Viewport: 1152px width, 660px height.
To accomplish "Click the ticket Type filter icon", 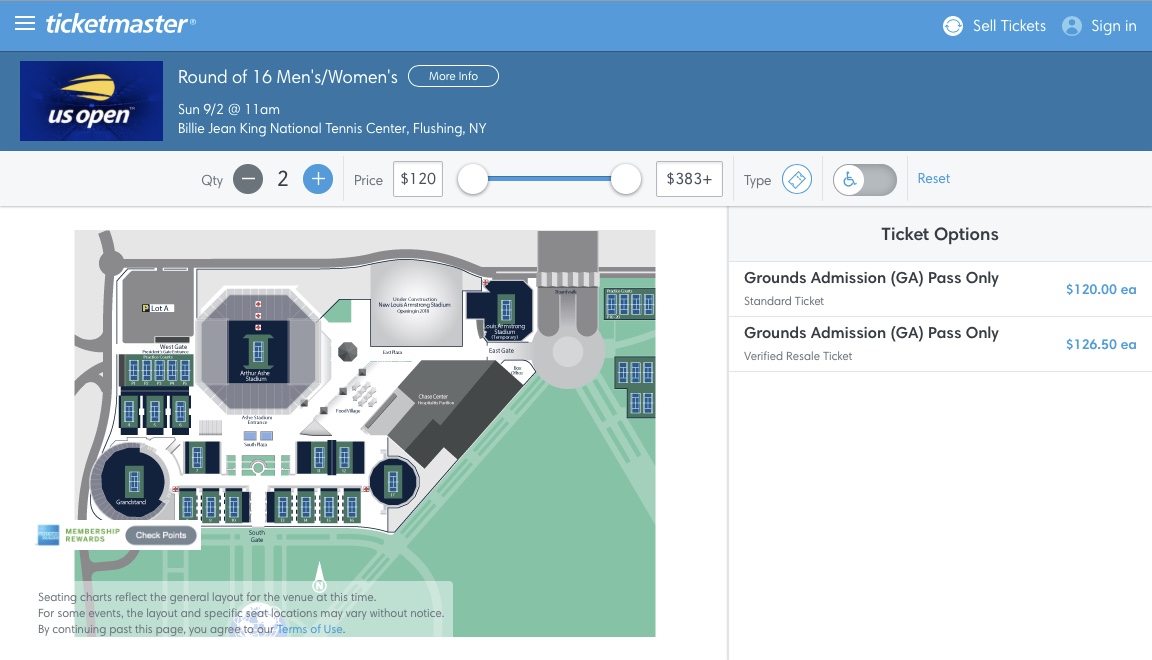I will click(x=796, y=179).
